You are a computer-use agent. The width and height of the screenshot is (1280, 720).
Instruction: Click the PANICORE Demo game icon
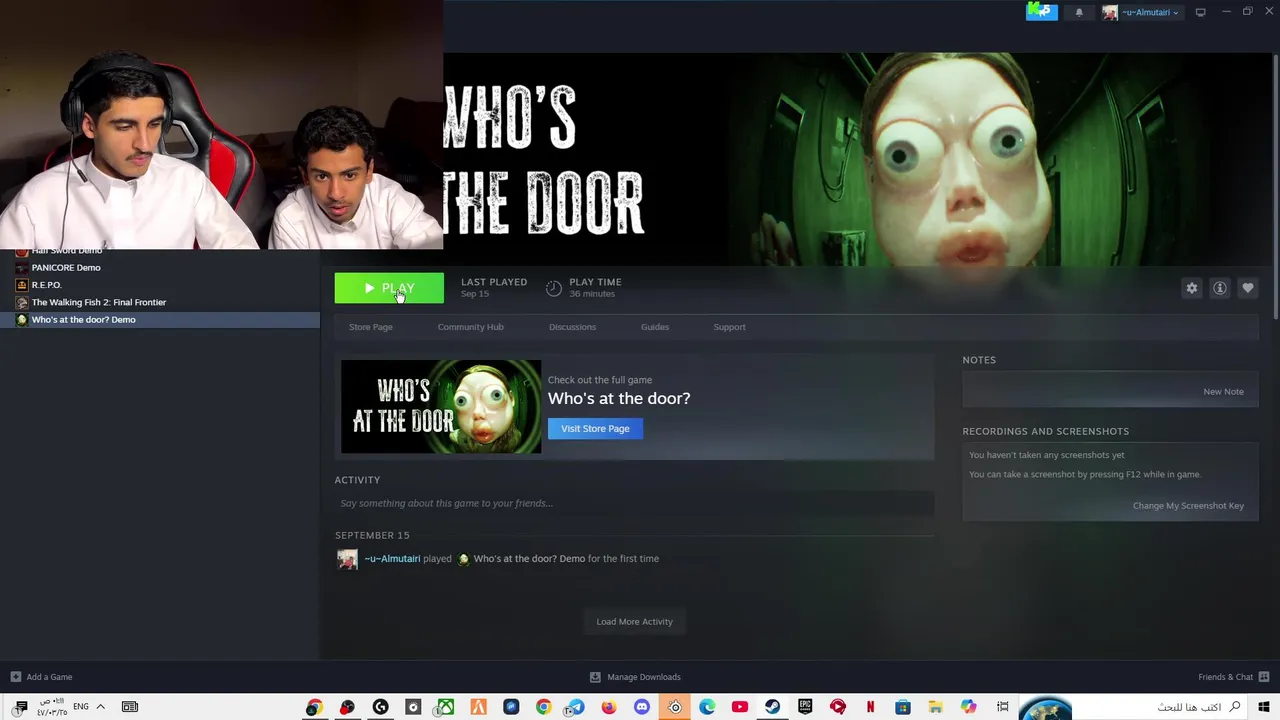pos(22,268)
